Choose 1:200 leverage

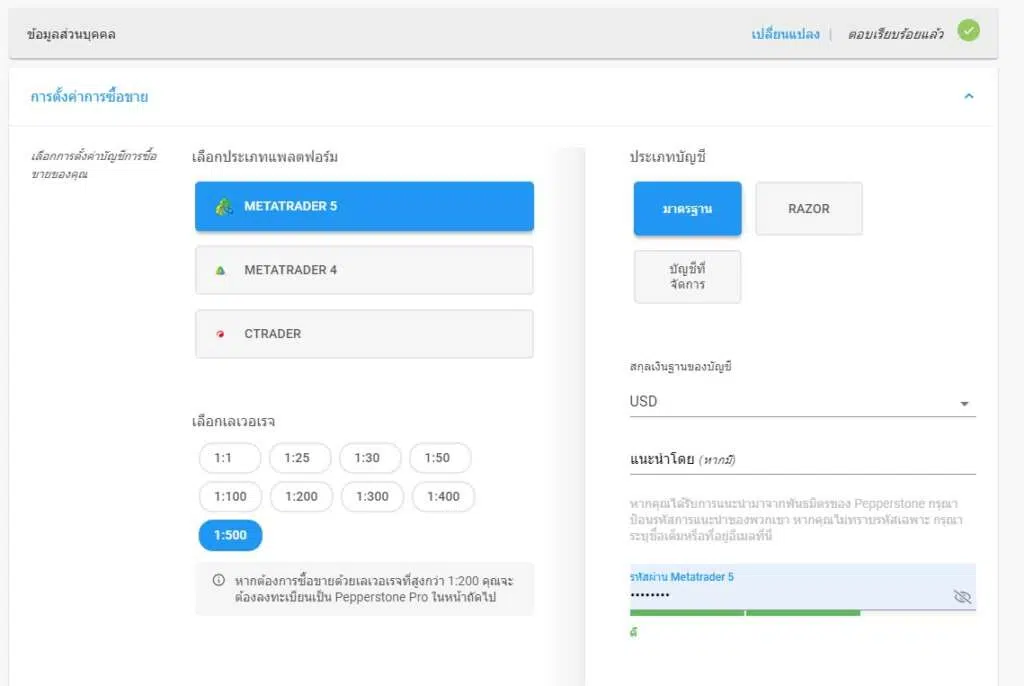(x=301, y=497)
